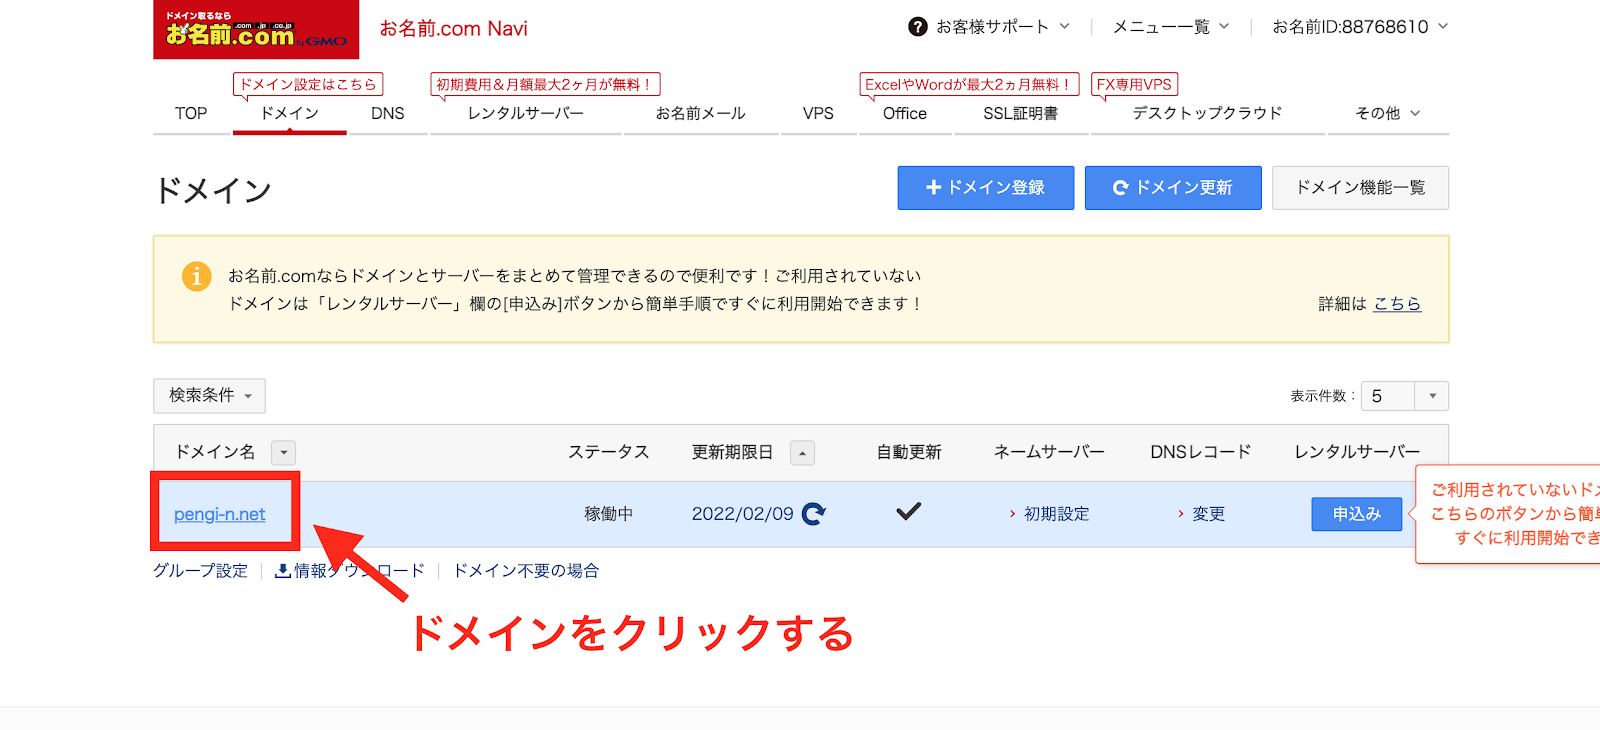
Task: Click the ExcelやWordが最大2ヵ月無料 badge
Action: pyautogui.click(x=969, y=85)
